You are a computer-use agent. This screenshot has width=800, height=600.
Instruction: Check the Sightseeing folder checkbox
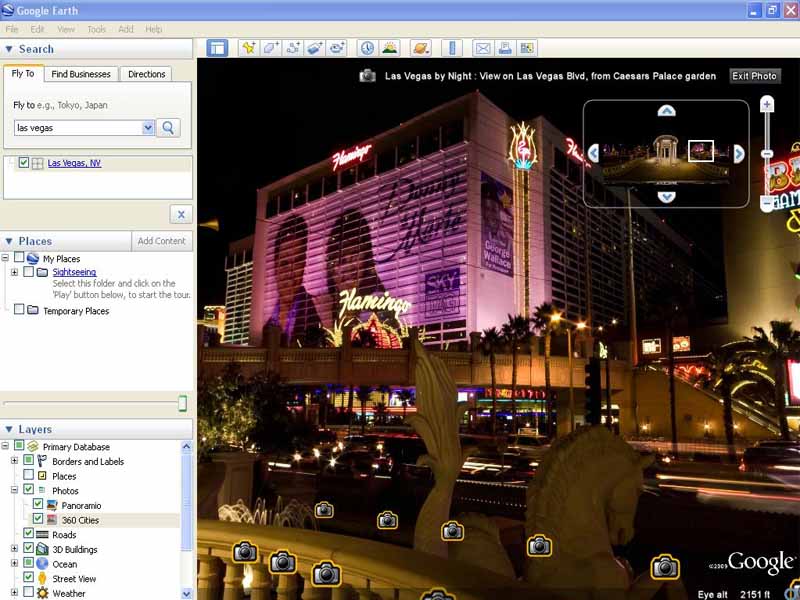29,271
